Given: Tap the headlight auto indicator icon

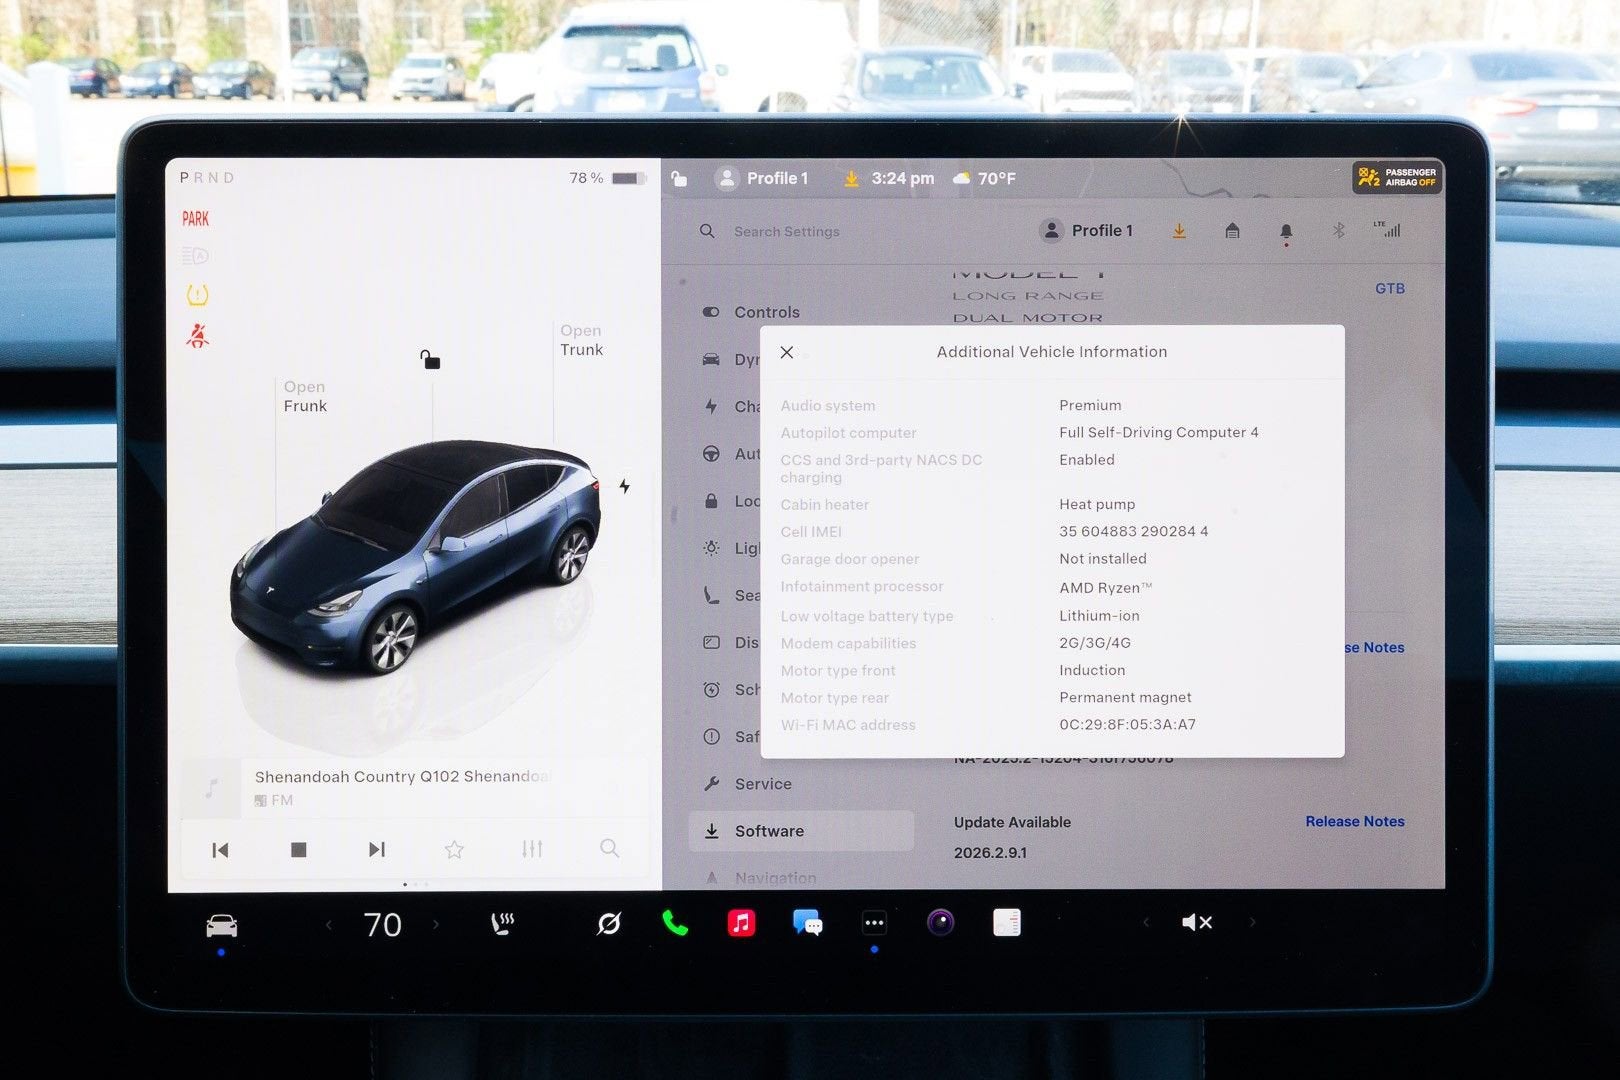Looking at the screenshot, I should [195, 256].
